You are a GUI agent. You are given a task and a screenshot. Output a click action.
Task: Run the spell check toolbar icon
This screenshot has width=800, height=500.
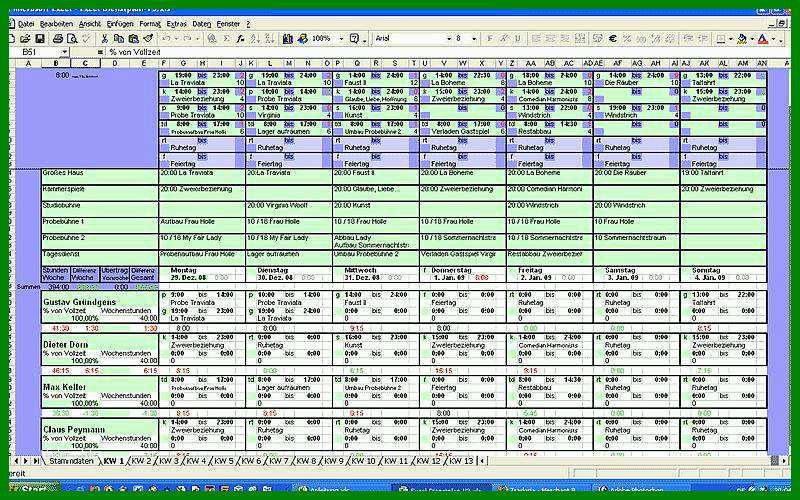click(x=86, y=39)
